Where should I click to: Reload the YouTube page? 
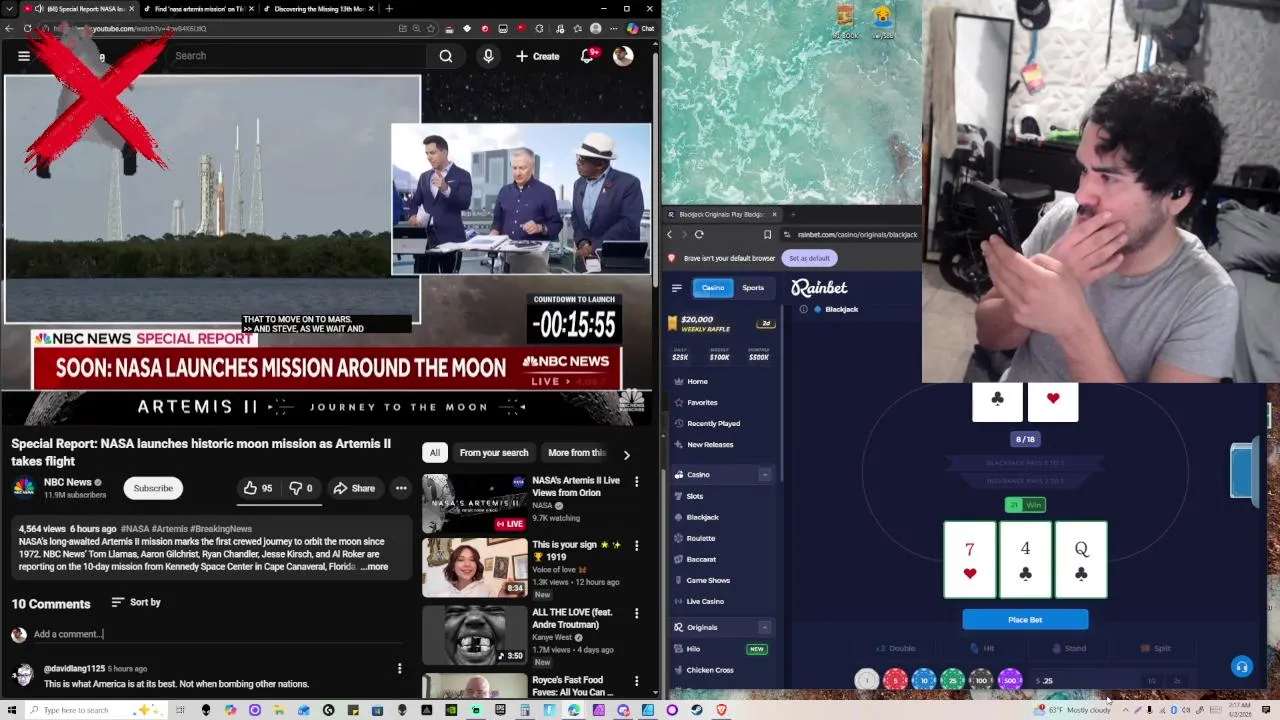(x=27, y=28)
